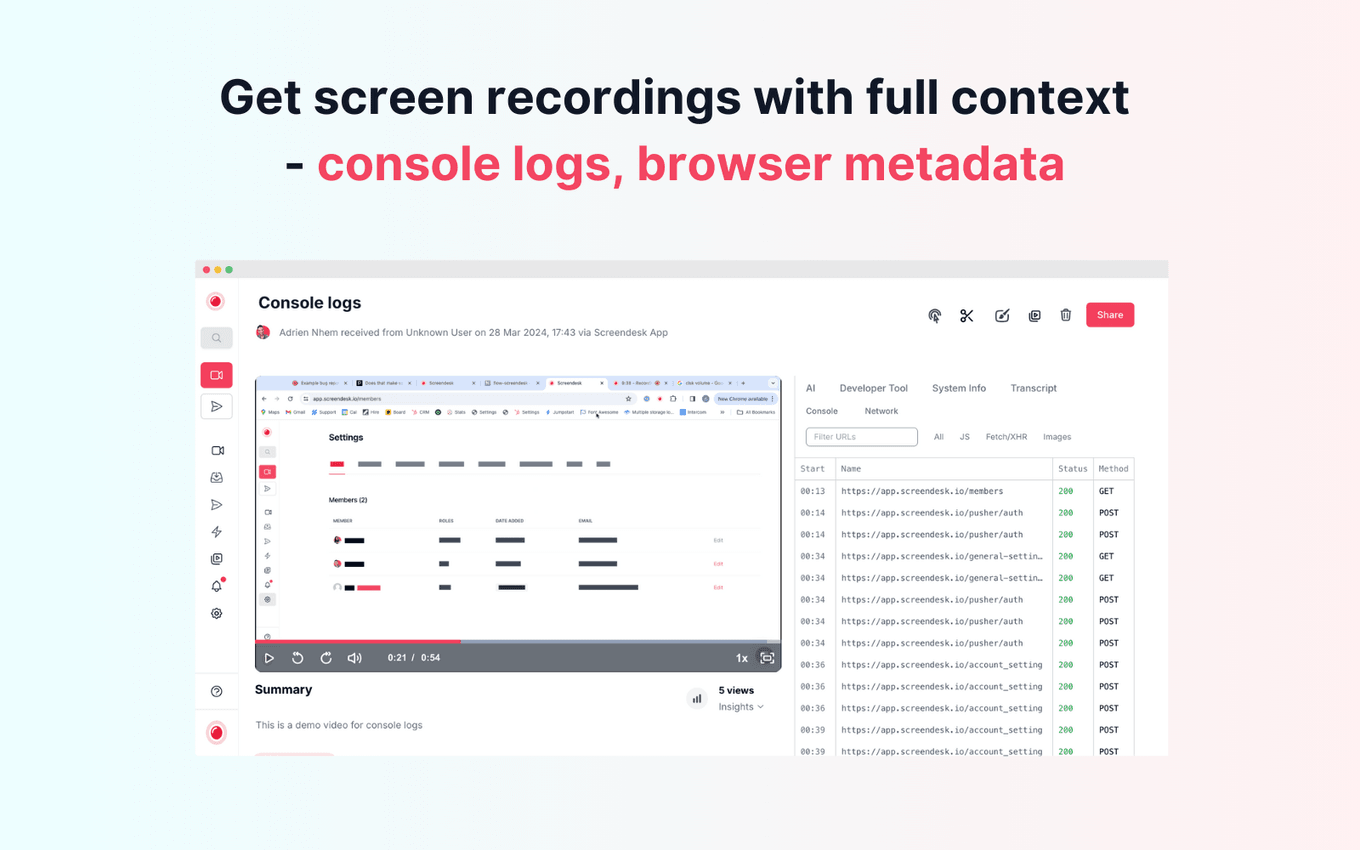The width and height of the screenshot is (1360, 850).
Task: Click the bar chart insights icon
Action: (x=697, y=699)
